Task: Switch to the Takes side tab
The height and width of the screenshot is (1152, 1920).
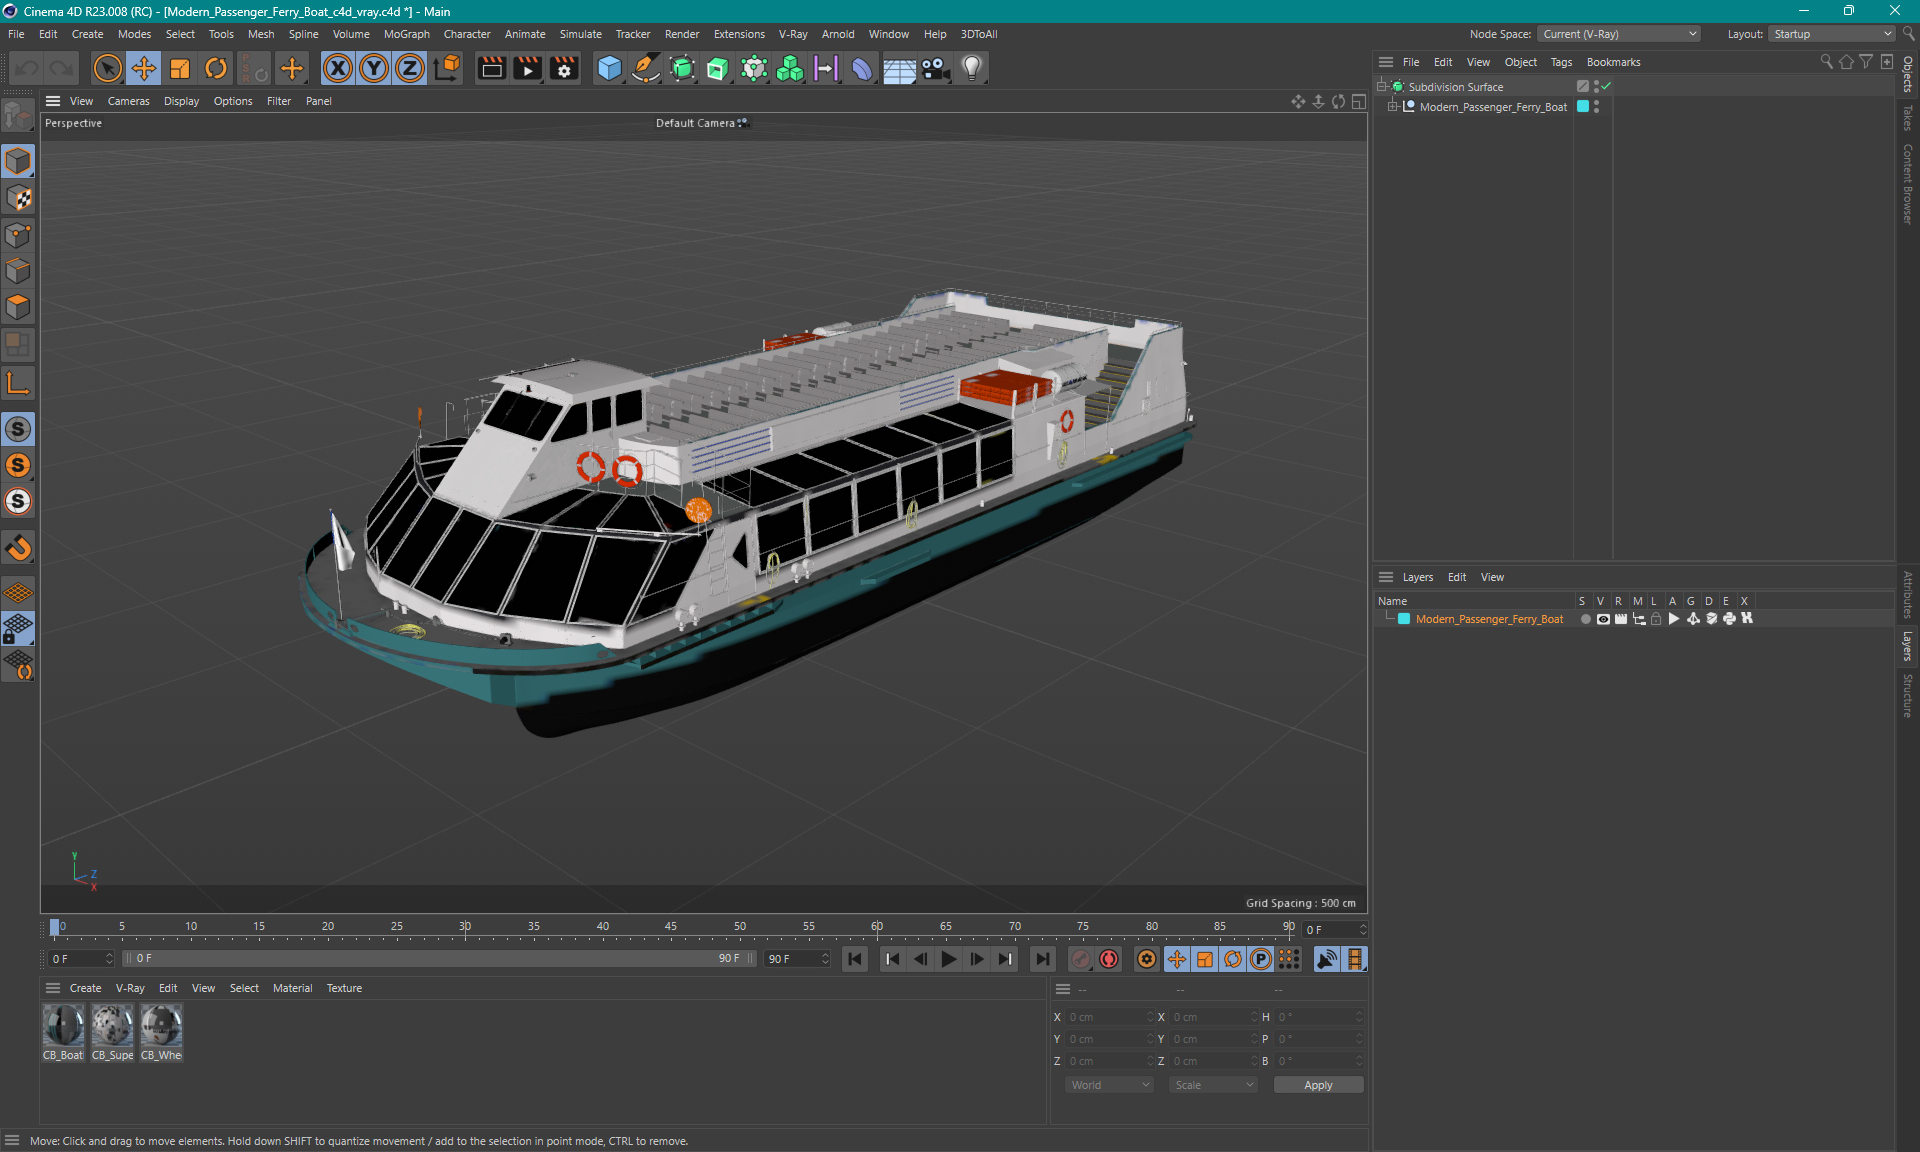Action: (1908, 117)
